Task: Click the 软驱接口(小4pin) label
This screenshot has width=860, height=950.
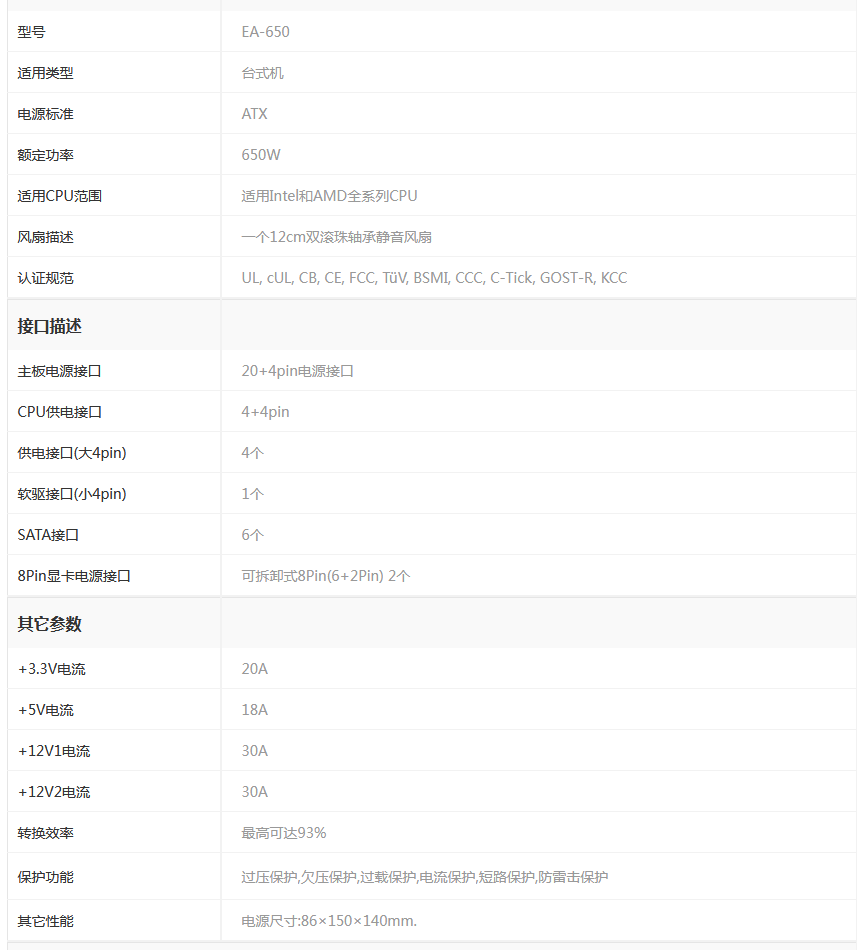Action: coord(72,494)
